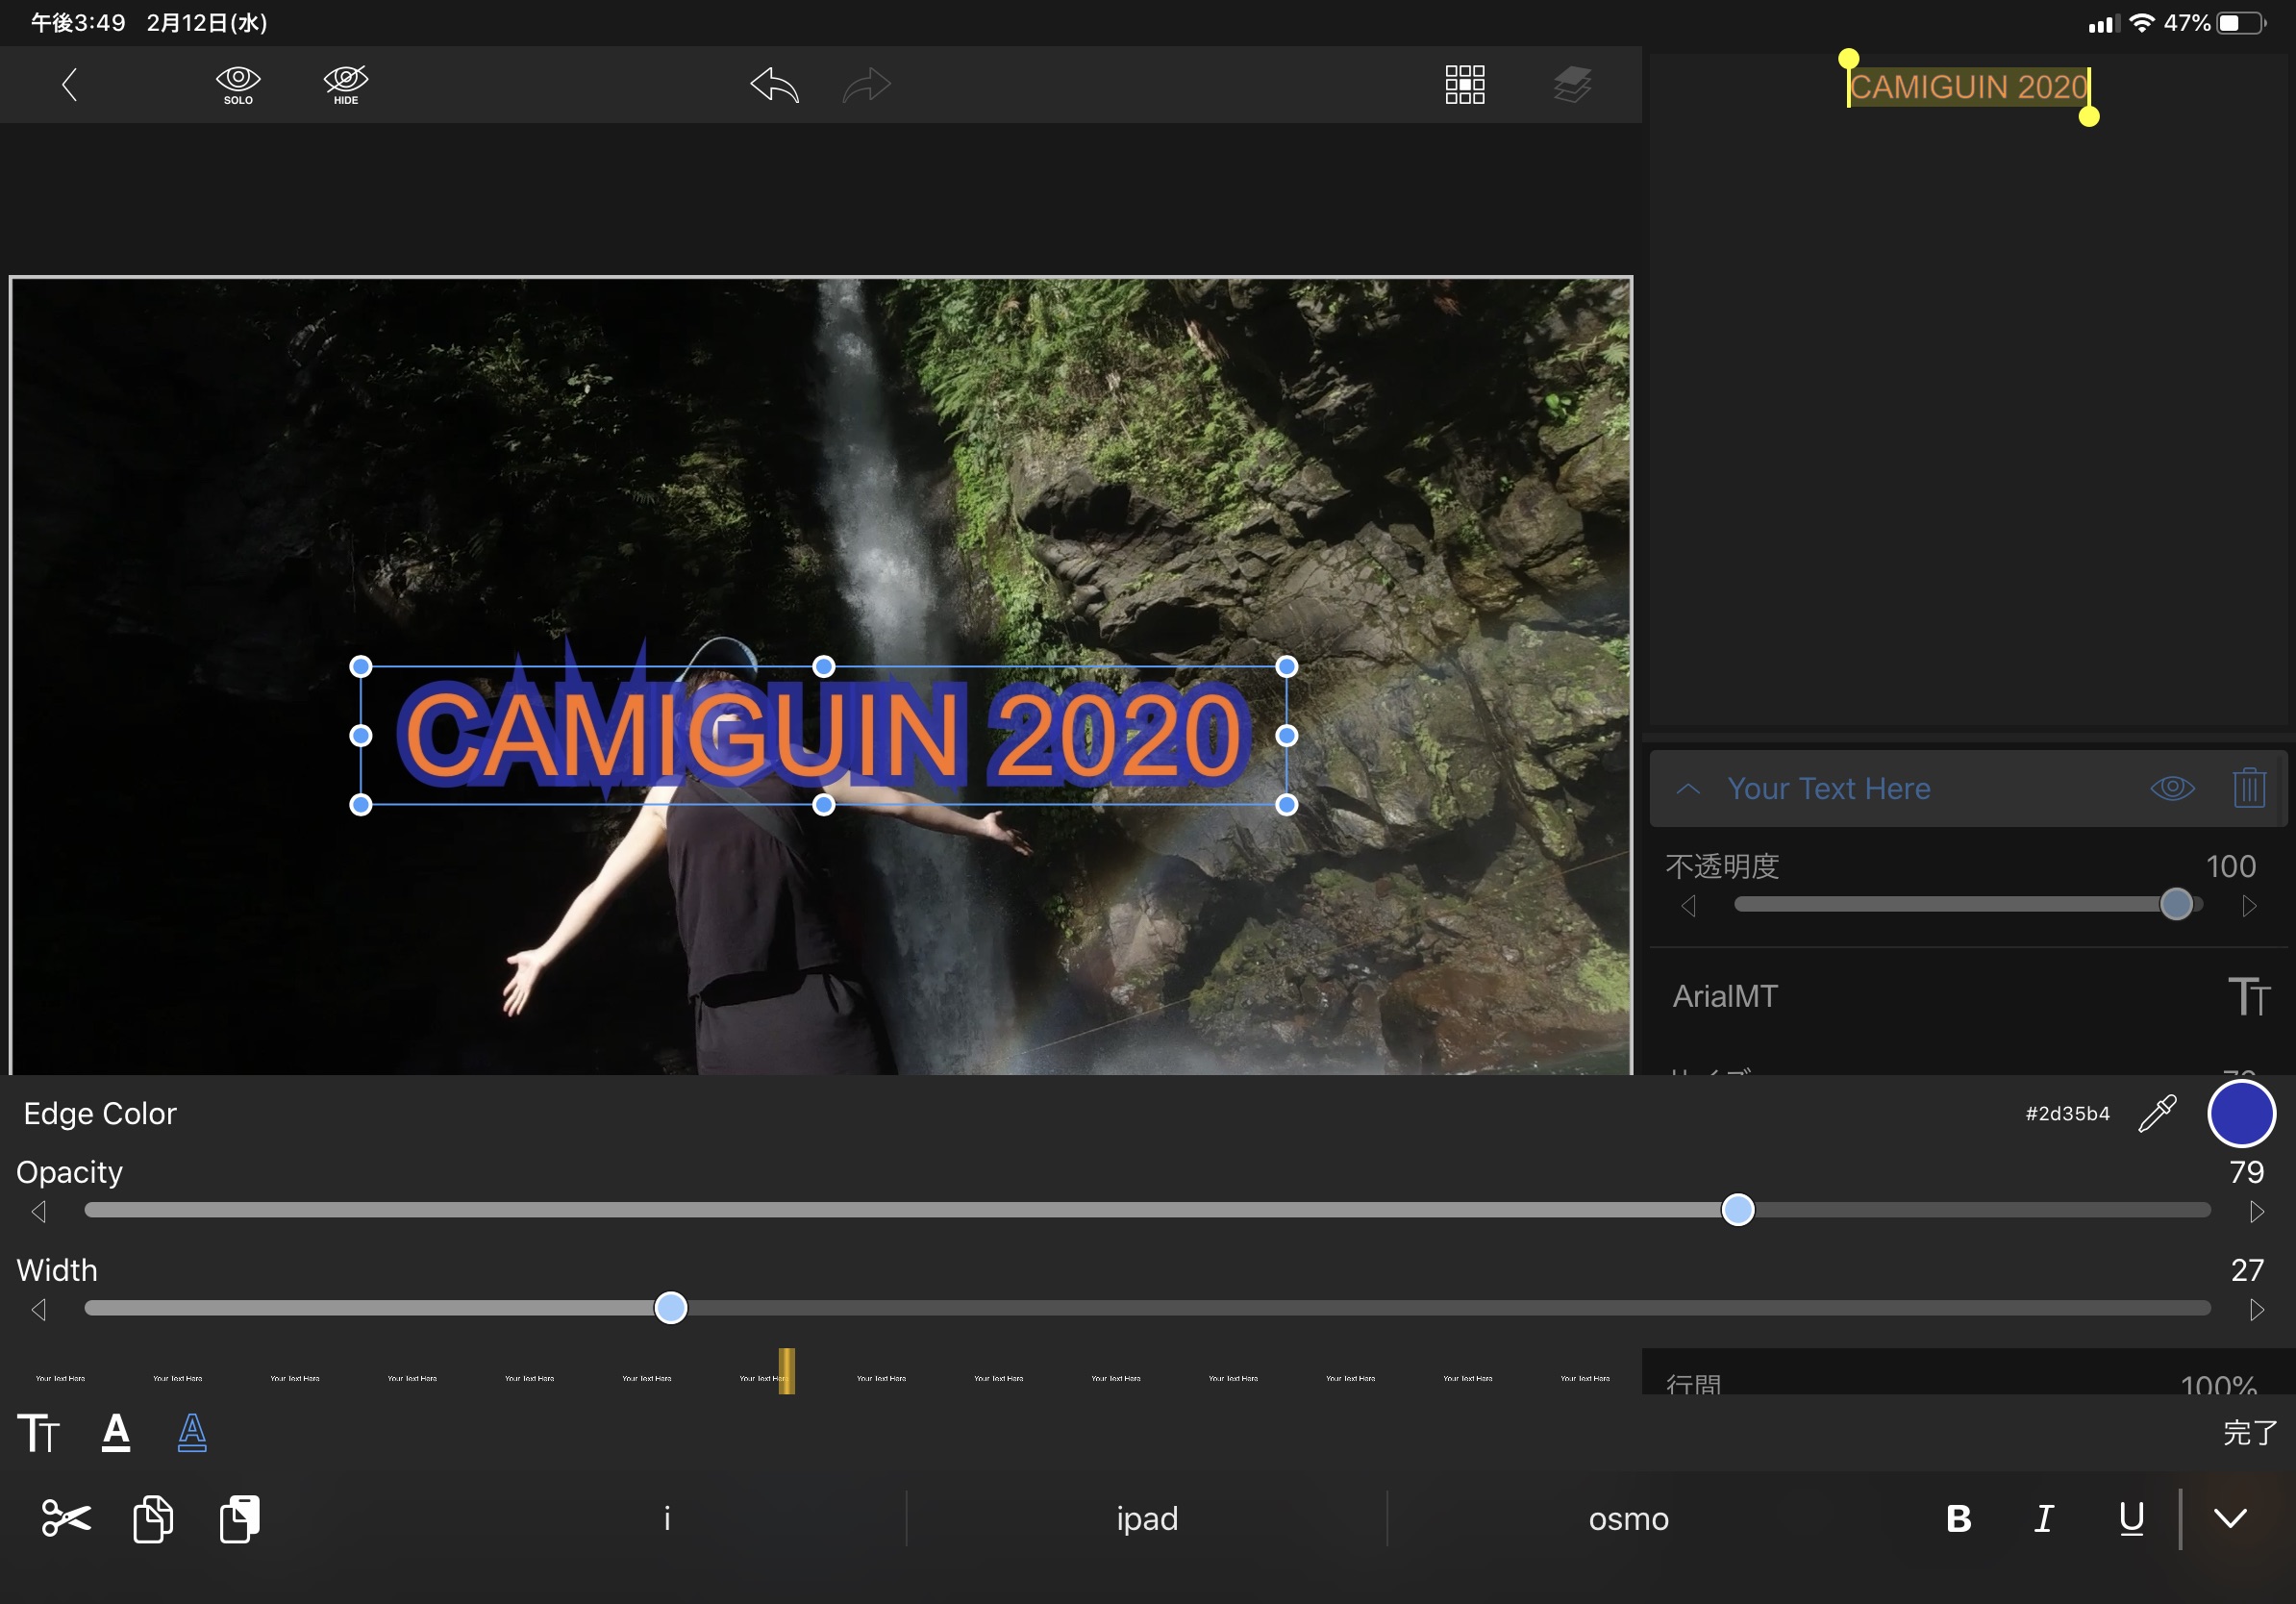Viewport: 2296px width, 1604px height.
Task: Tap the back arrow in the top-left
Action: click(69, 84)
